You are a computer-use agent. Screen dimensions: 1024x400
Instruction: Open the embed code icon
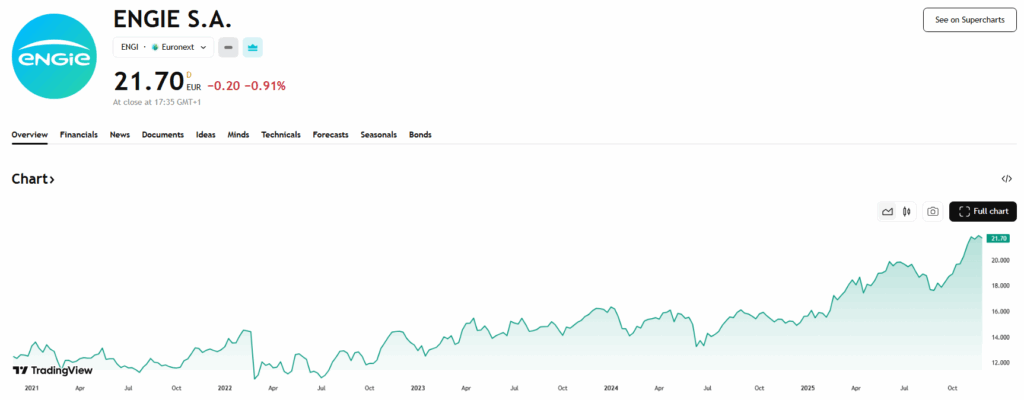1006,179
